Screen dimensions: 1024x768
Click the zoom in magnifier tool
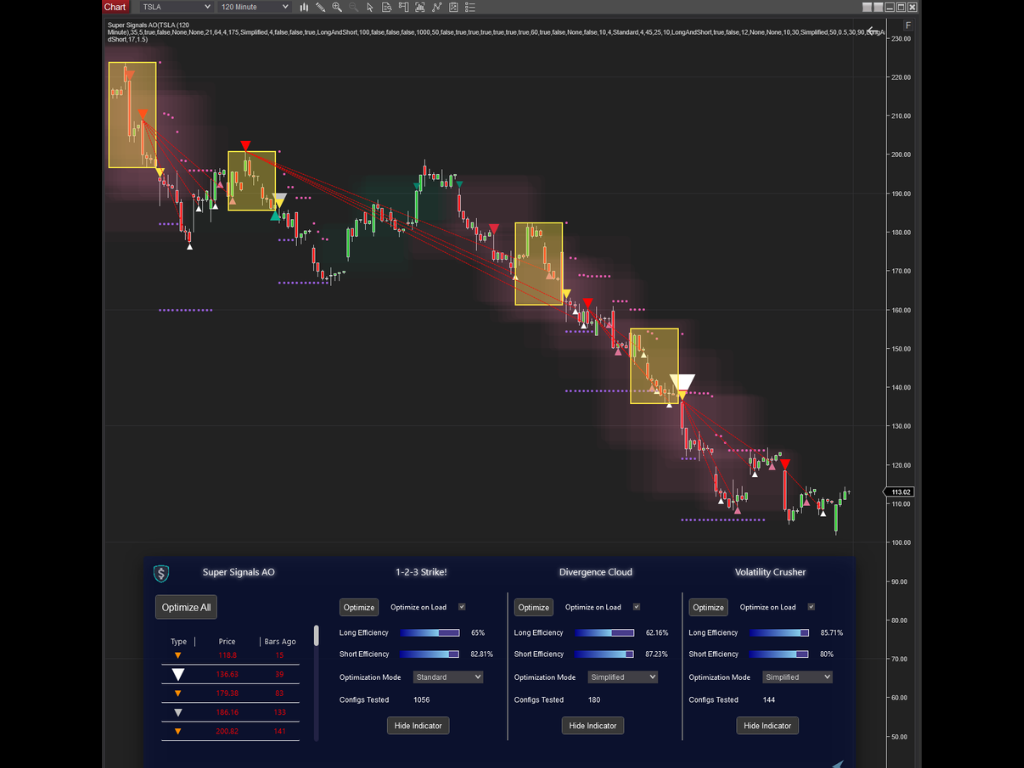click(337, 7)
